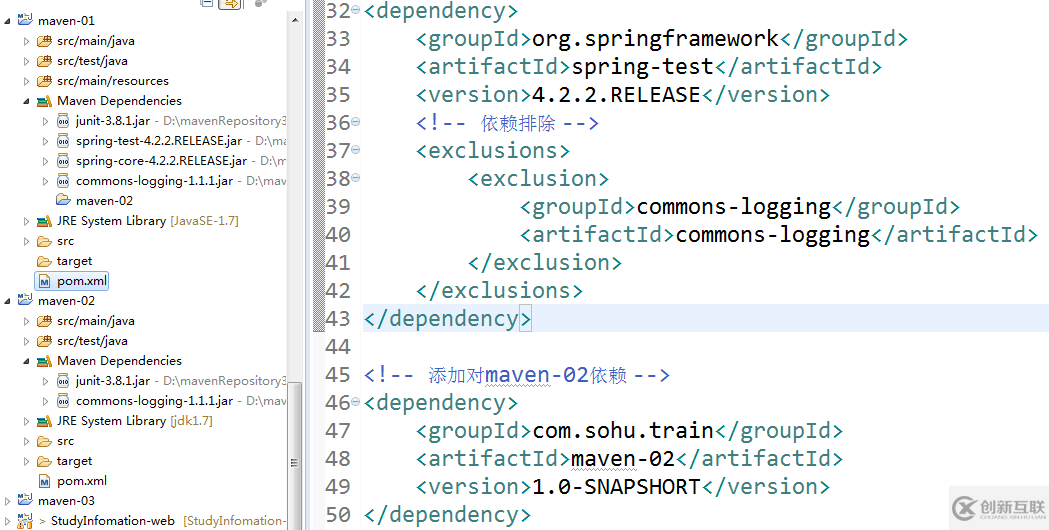Select src folder label under maven-02 project
The image size is (1049, 530).
click(x=66, y=441)
